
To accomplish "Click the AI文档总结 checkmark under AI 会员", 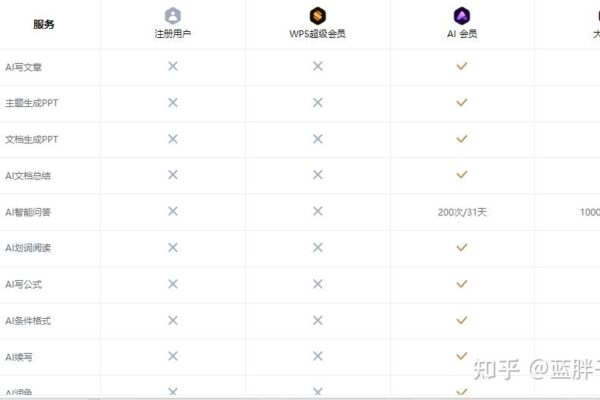I will tap(462, 175).
